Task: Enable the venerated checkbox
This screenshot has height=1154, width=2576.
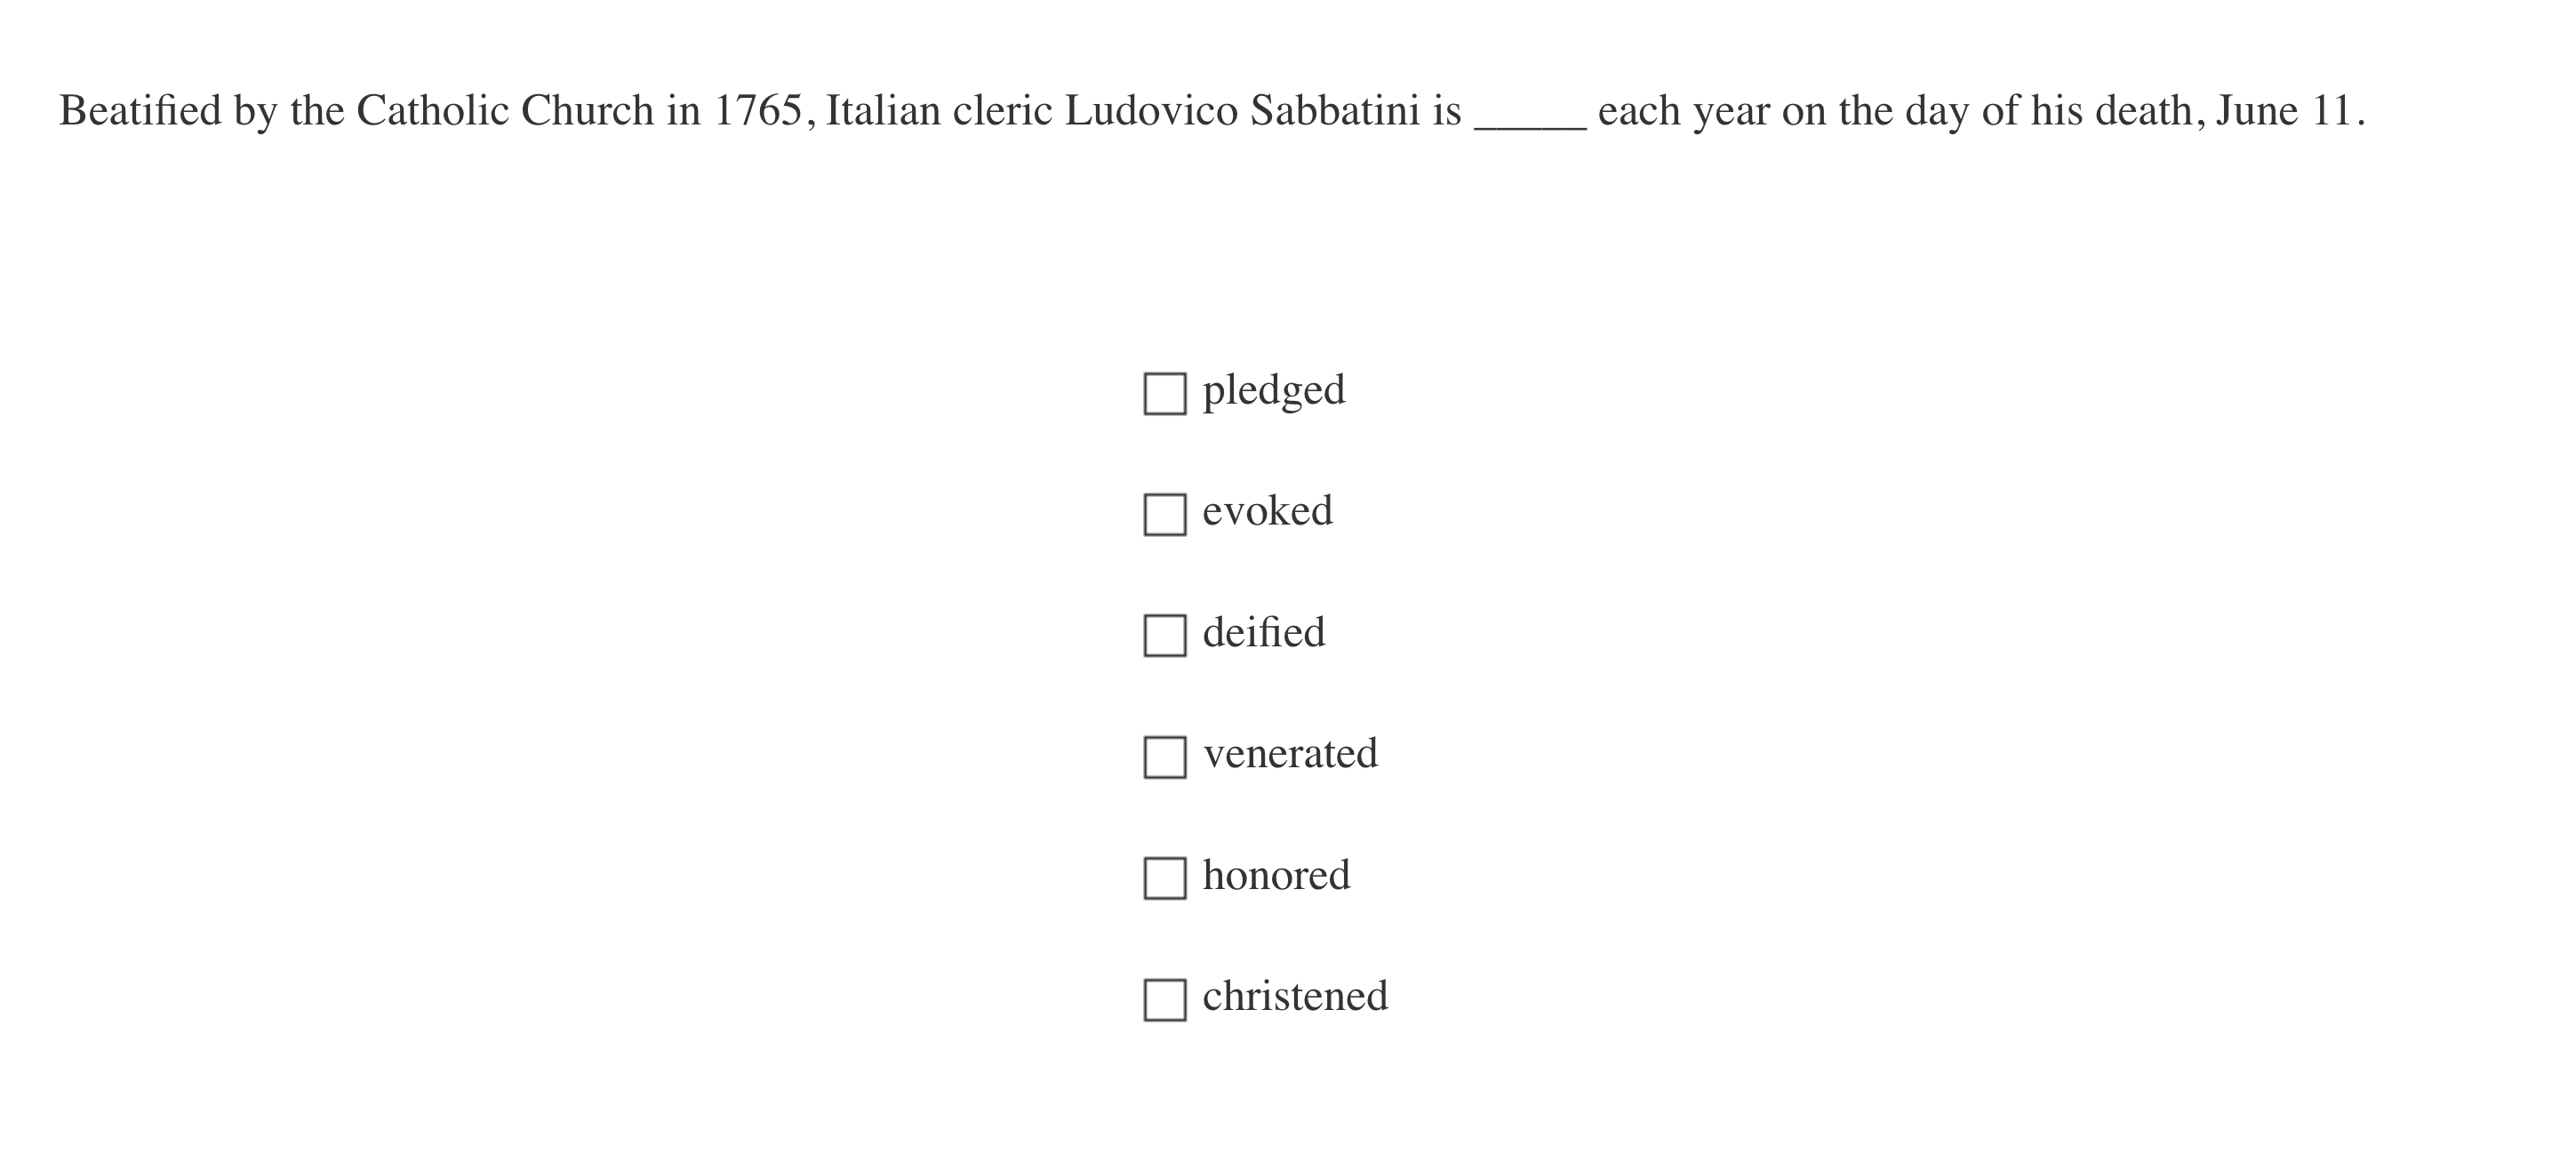Action: coord(1165,757)
